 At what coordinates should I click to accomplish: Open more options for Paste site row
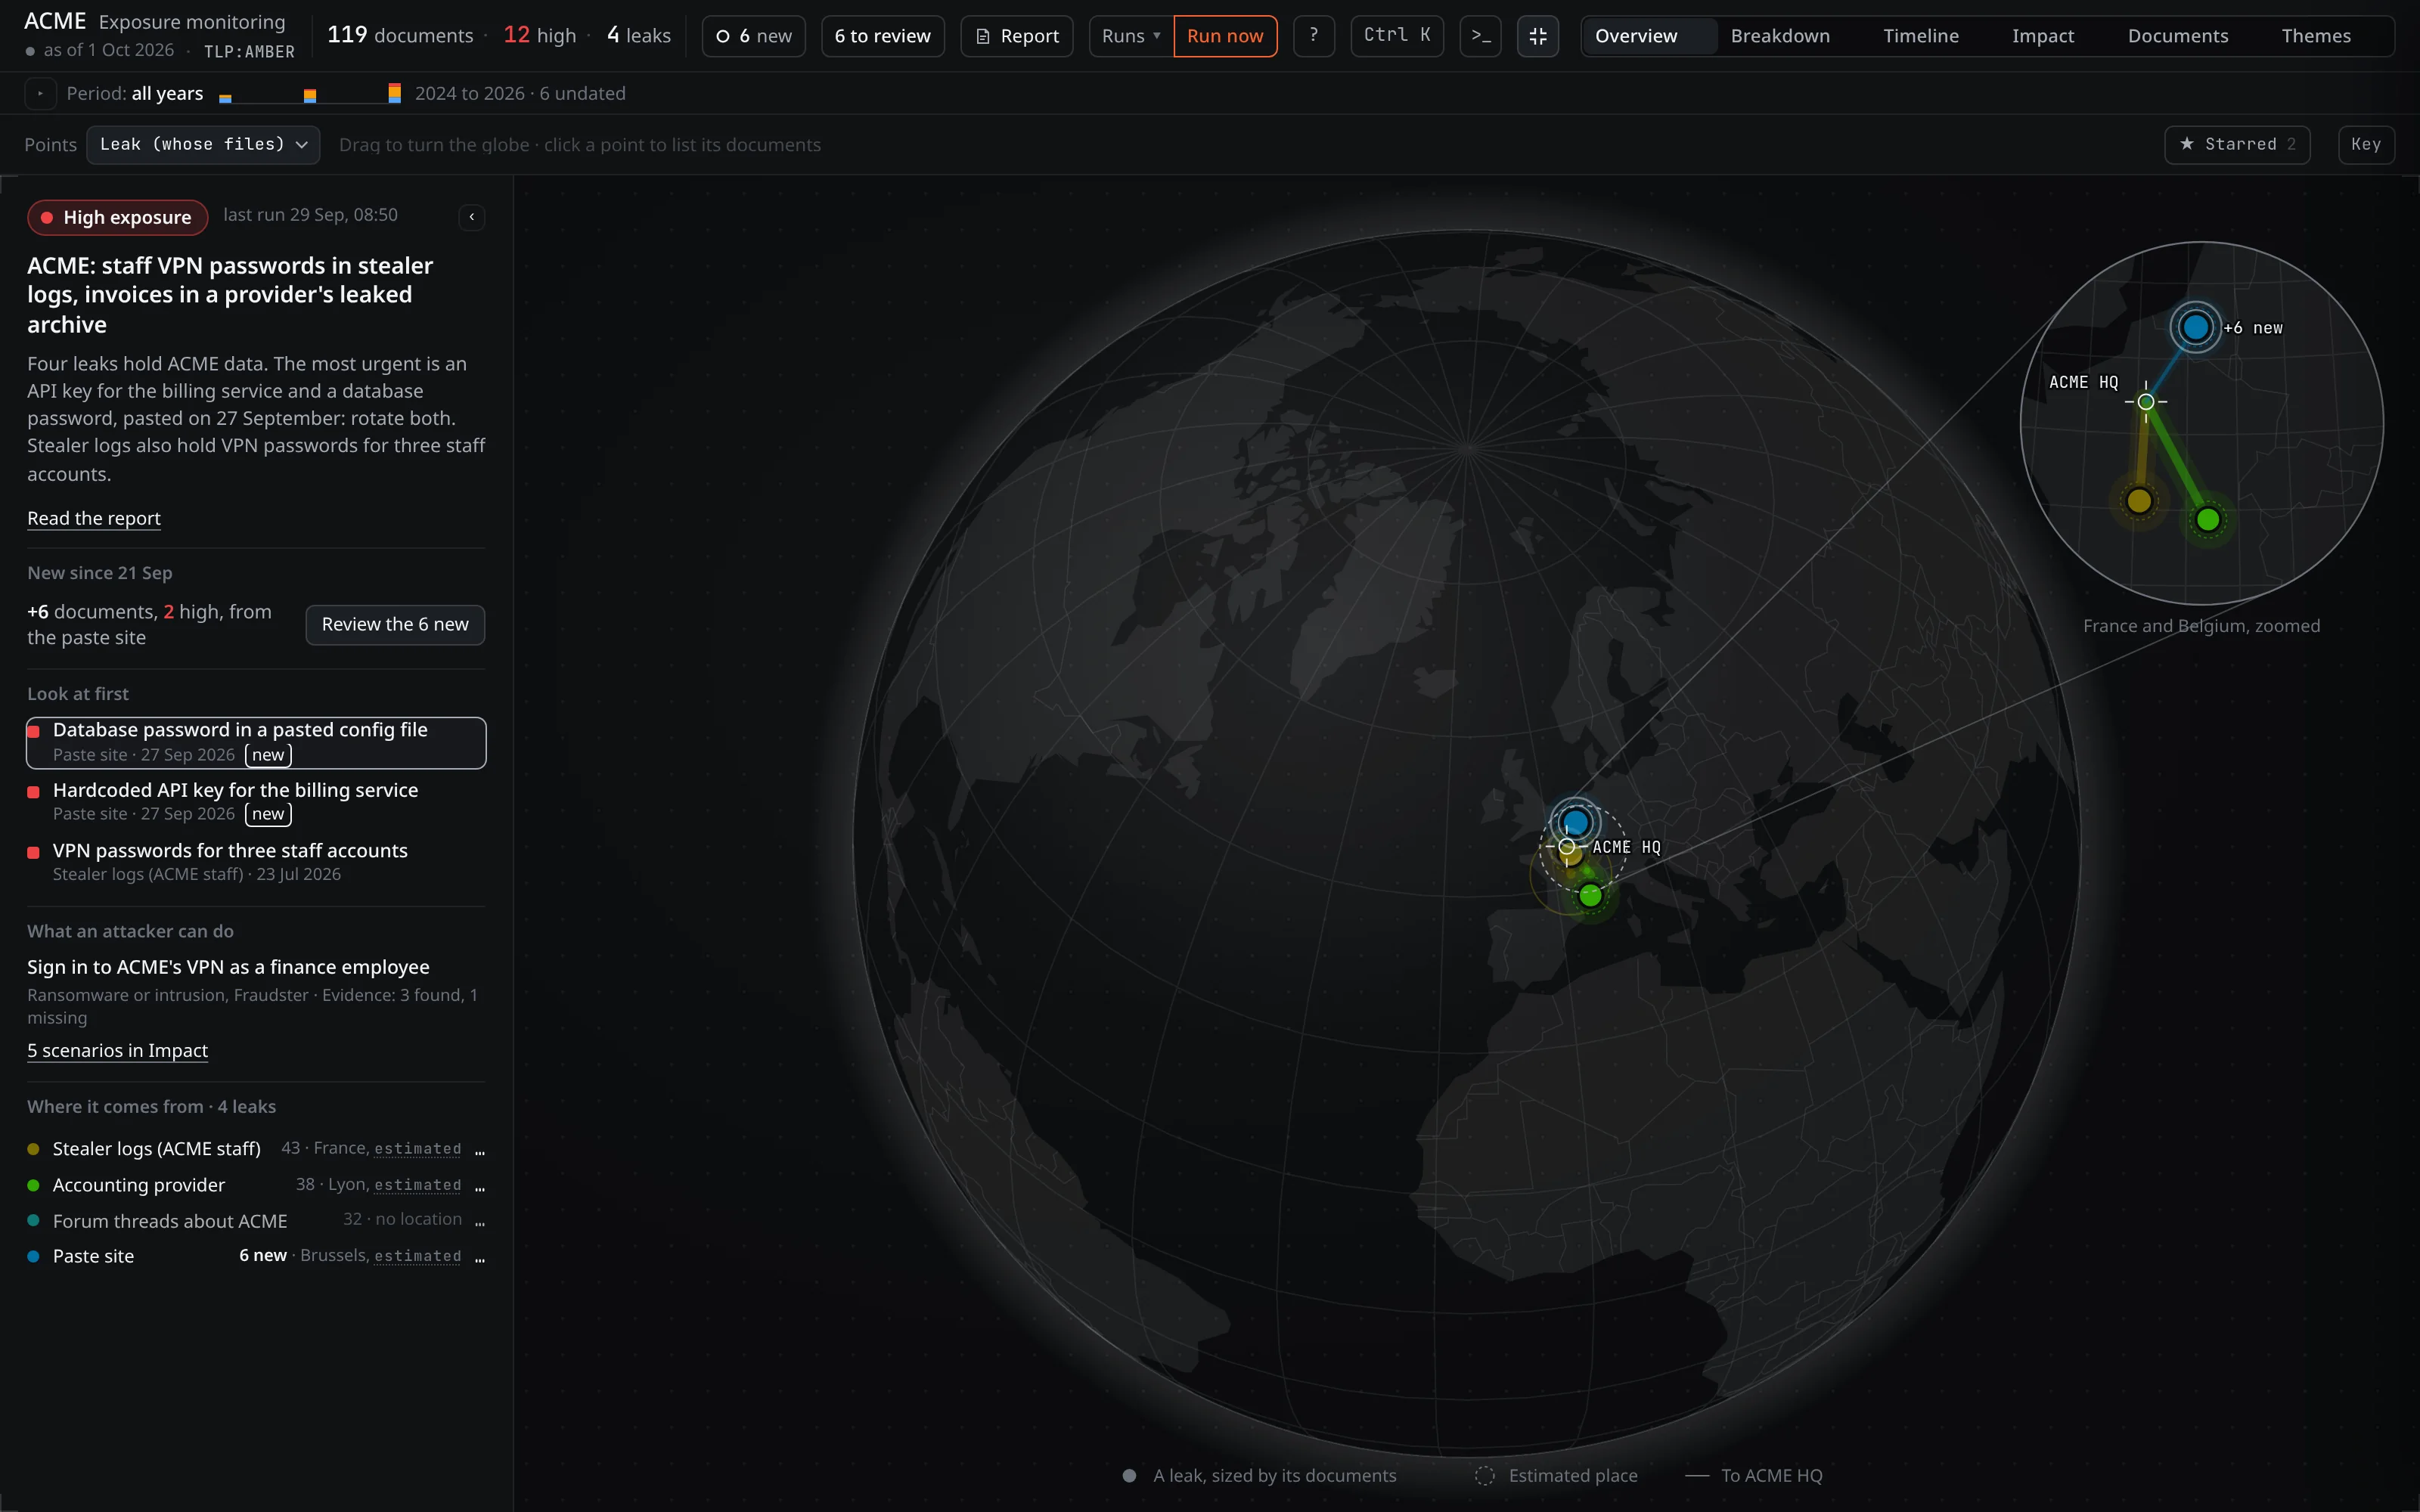tap(480, 1257)
